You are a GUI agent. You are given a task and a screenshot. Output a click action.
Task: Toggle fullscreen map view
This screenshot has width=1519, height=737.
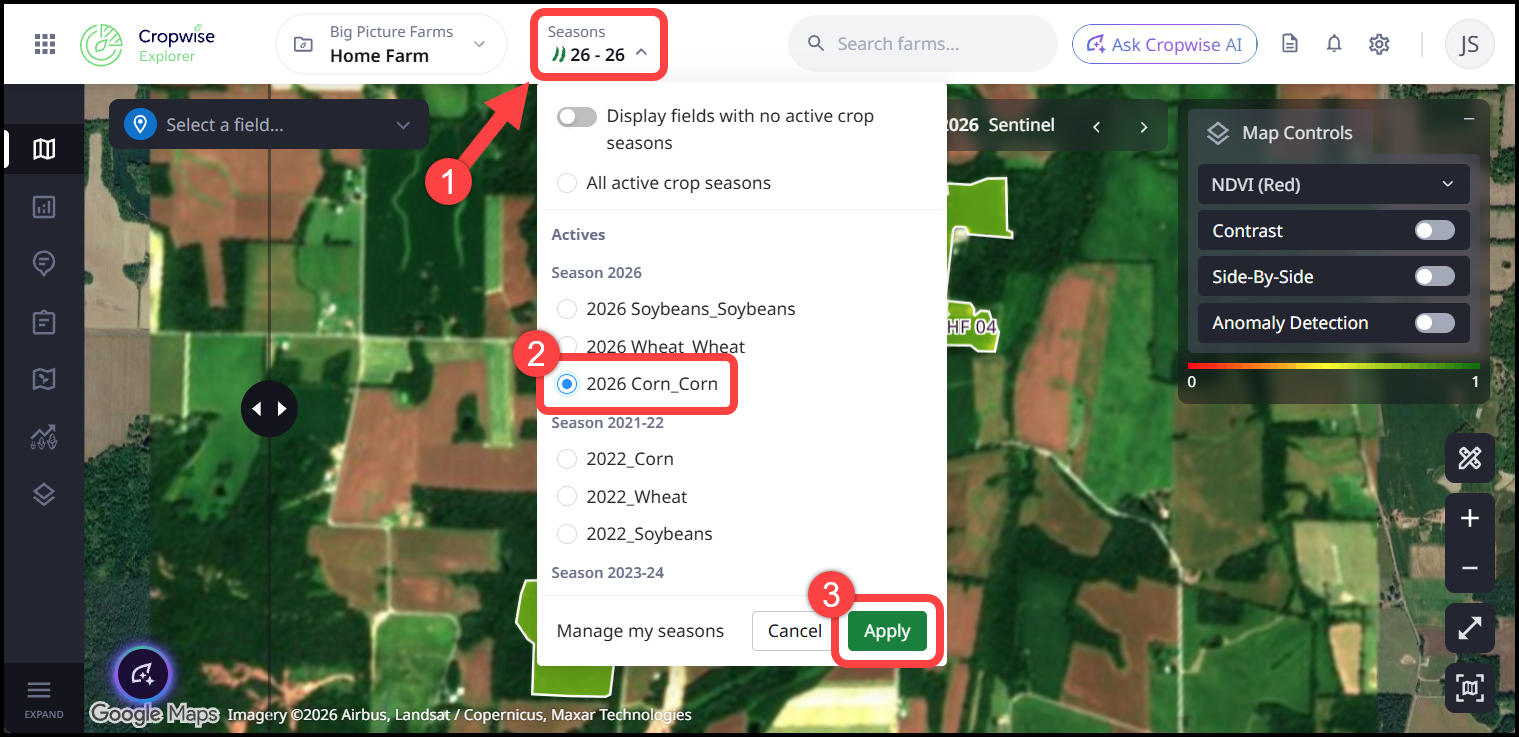click(x=1469, y=628)
